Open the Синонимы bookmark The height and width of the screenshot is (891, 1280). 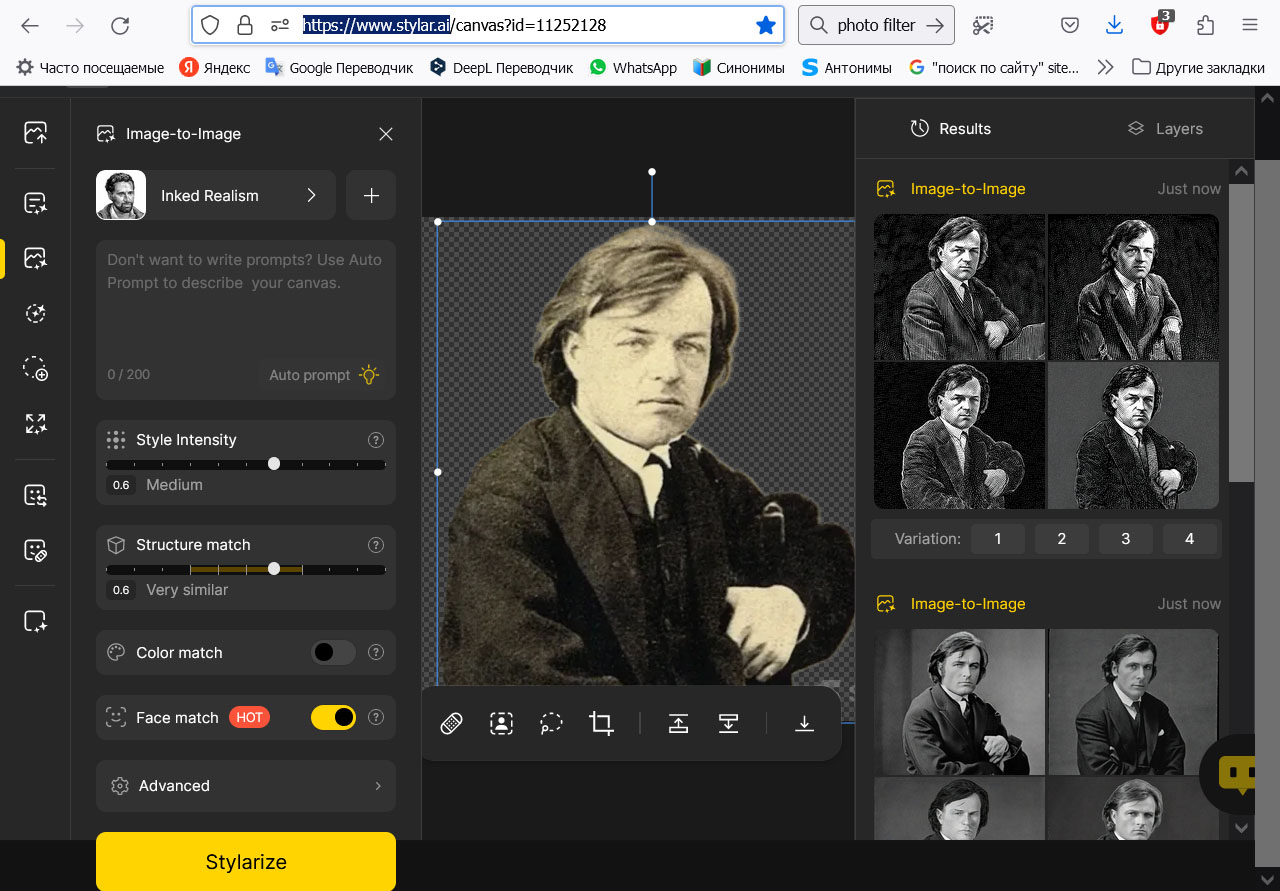pyautogui.click(x=738, y=67)
